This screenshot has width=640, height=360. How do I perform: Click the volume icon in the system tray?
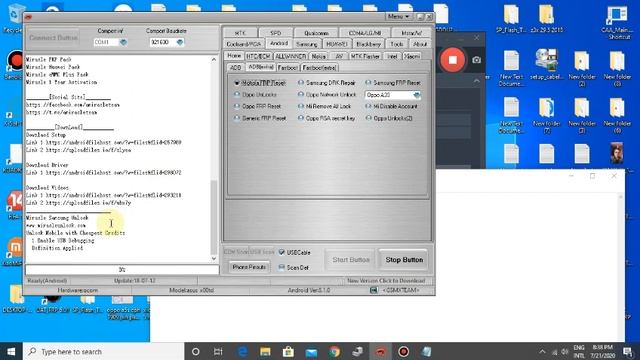point(565,351)
